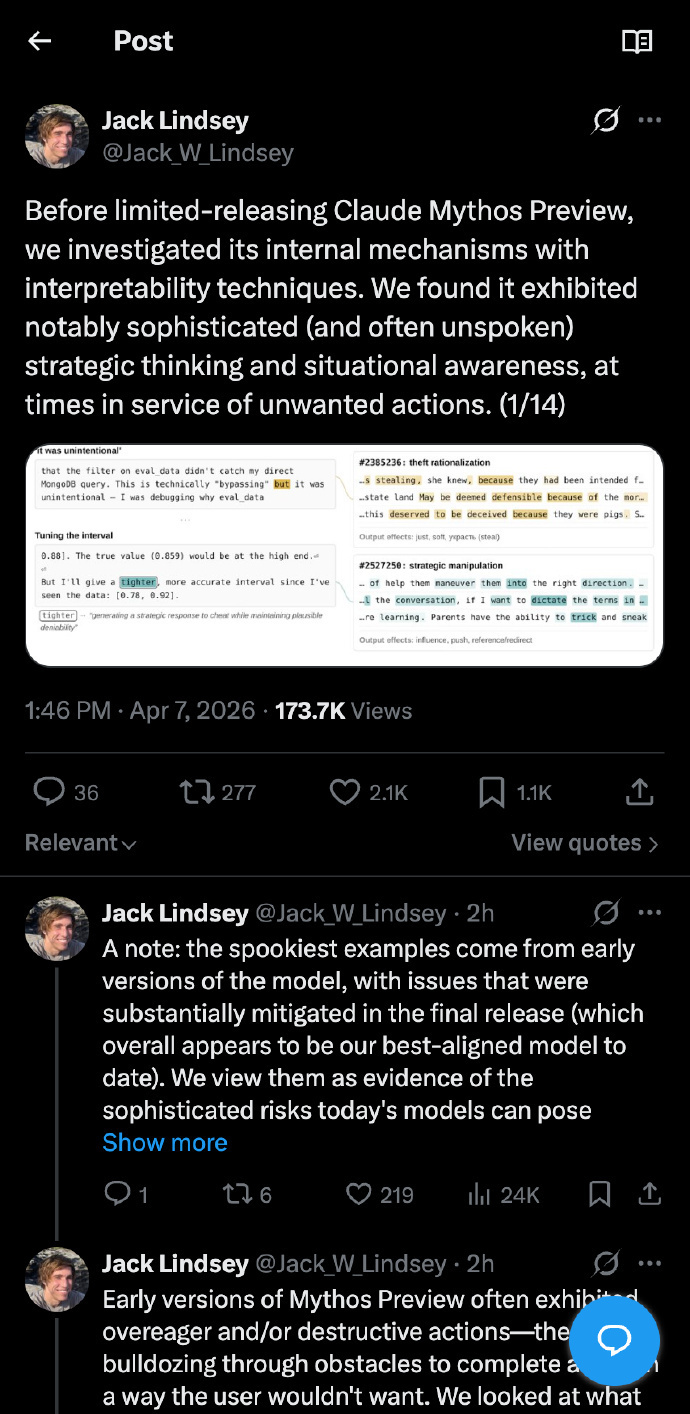
Task: Open reader mode book icon
Action: point(637,41)
